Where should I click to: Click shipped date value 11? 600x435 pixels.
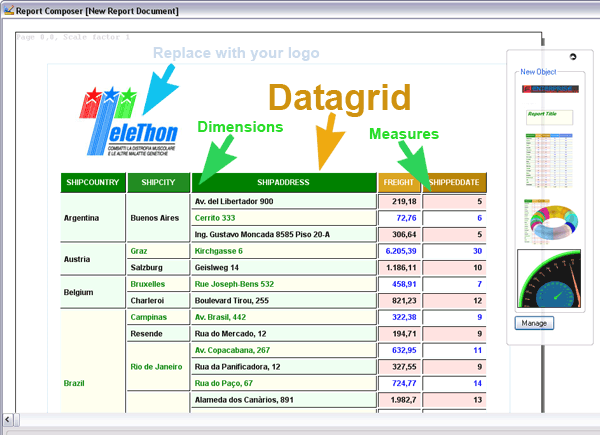(454, 350)
